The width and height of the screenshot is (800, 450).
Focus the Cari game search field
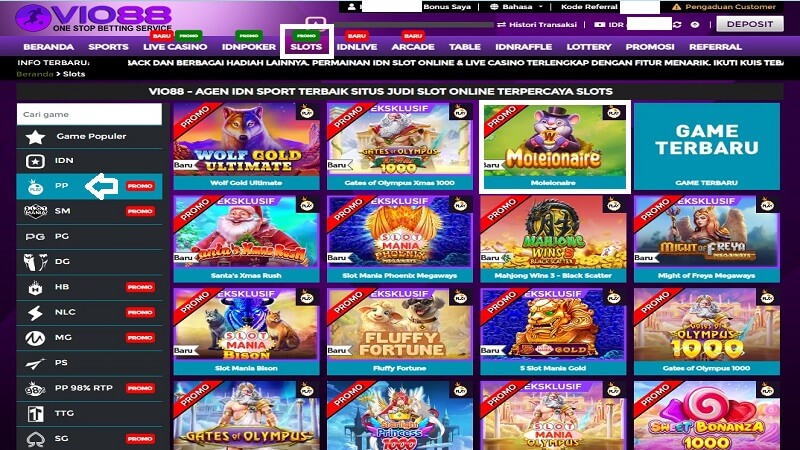89,114
